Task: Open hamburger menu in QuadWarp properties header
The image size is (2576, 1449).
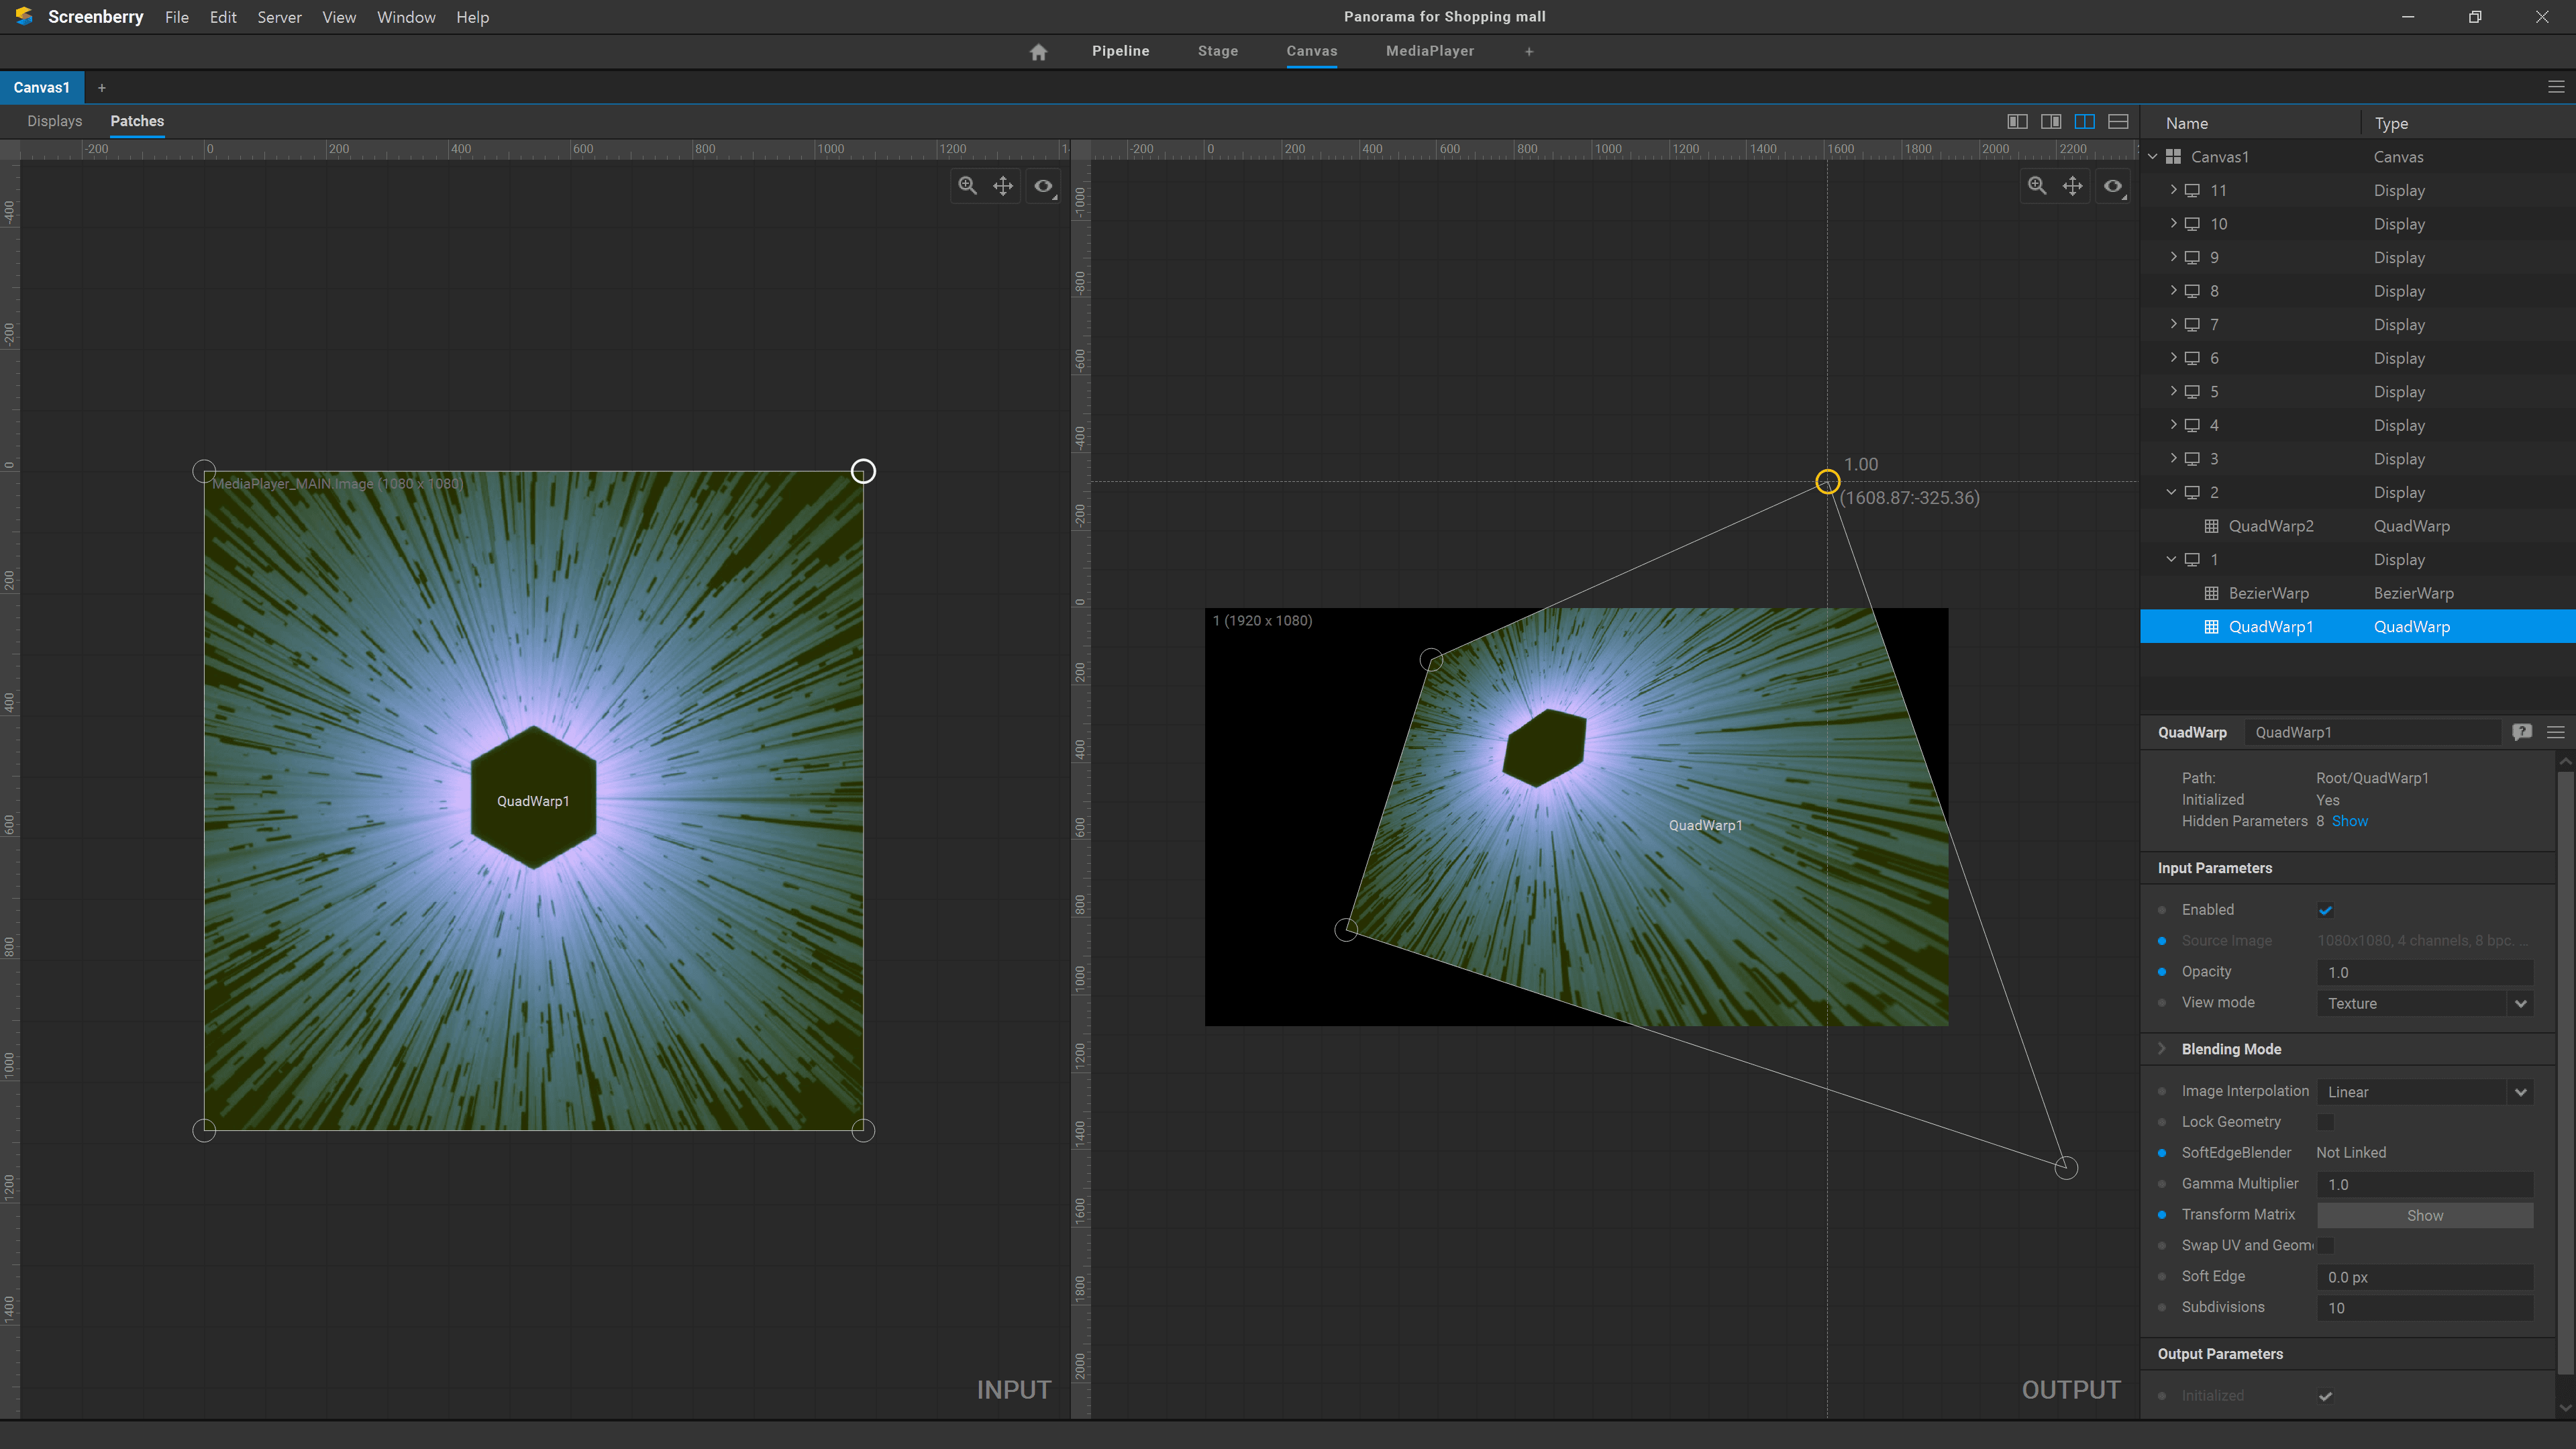Action: (x=2556, y=732)
